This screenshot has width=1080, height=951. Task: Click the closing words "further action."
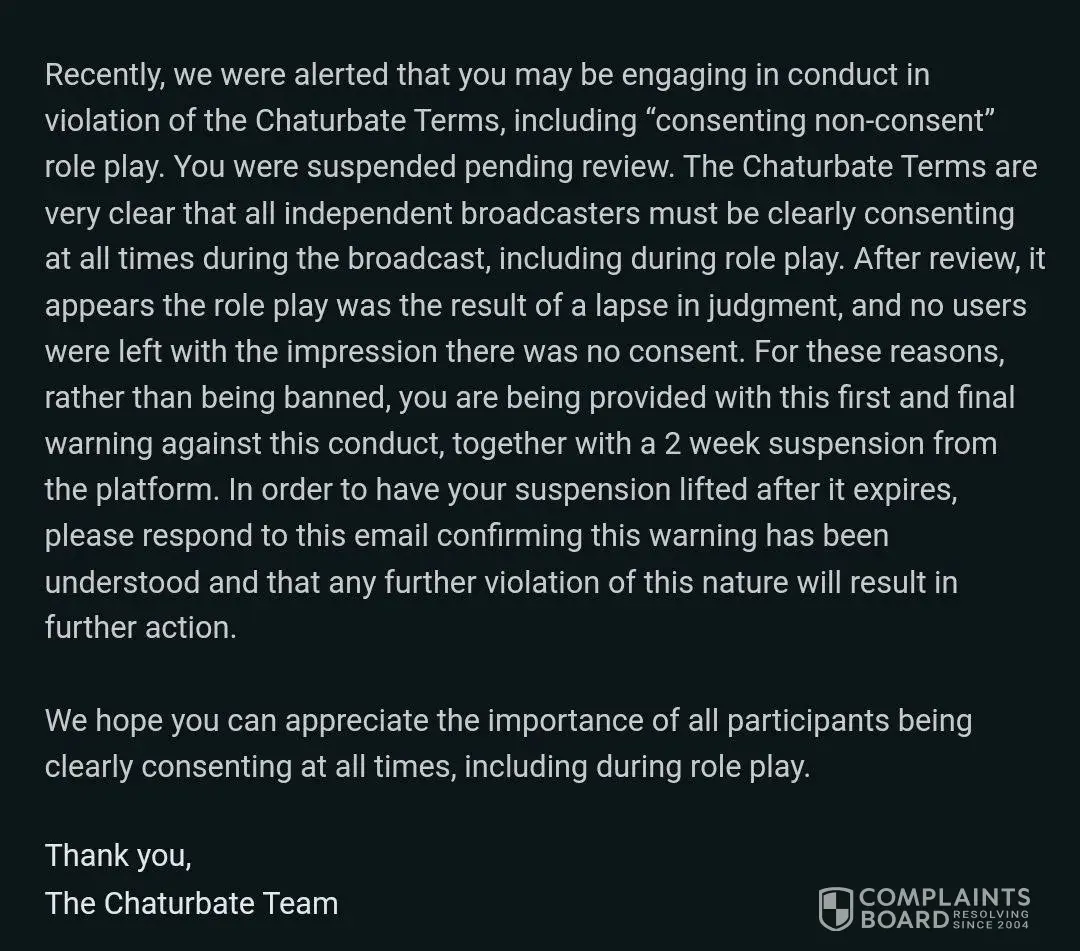click(x=141, y=628)
